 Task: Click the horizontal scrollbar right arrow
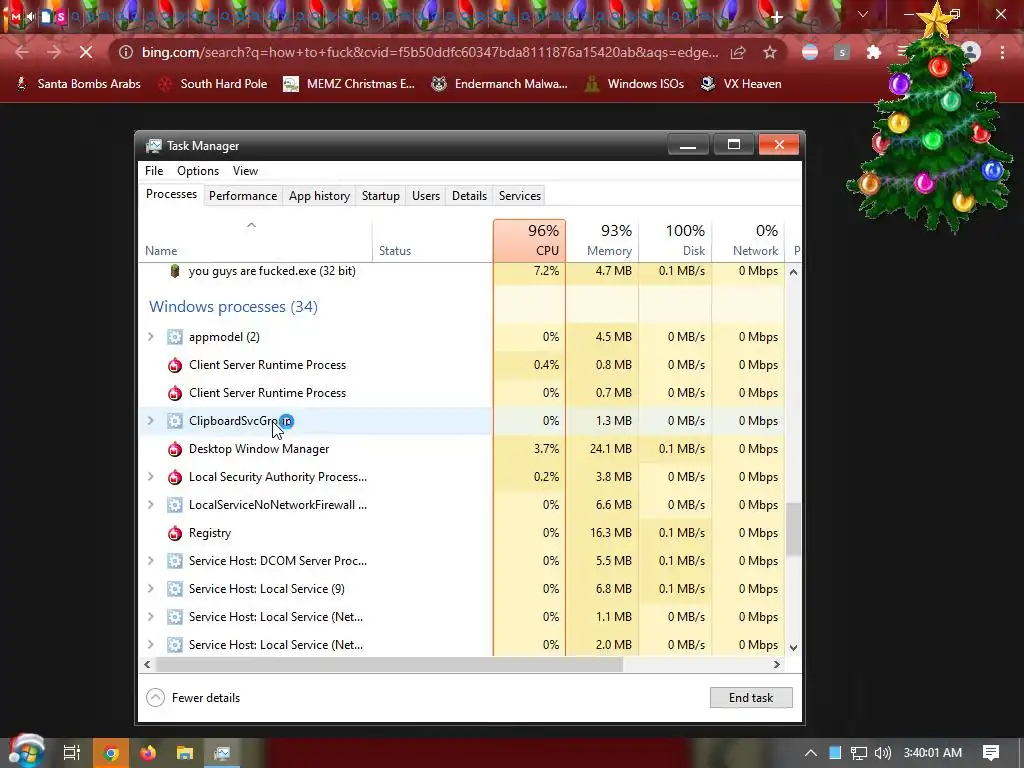pos(776,665)
